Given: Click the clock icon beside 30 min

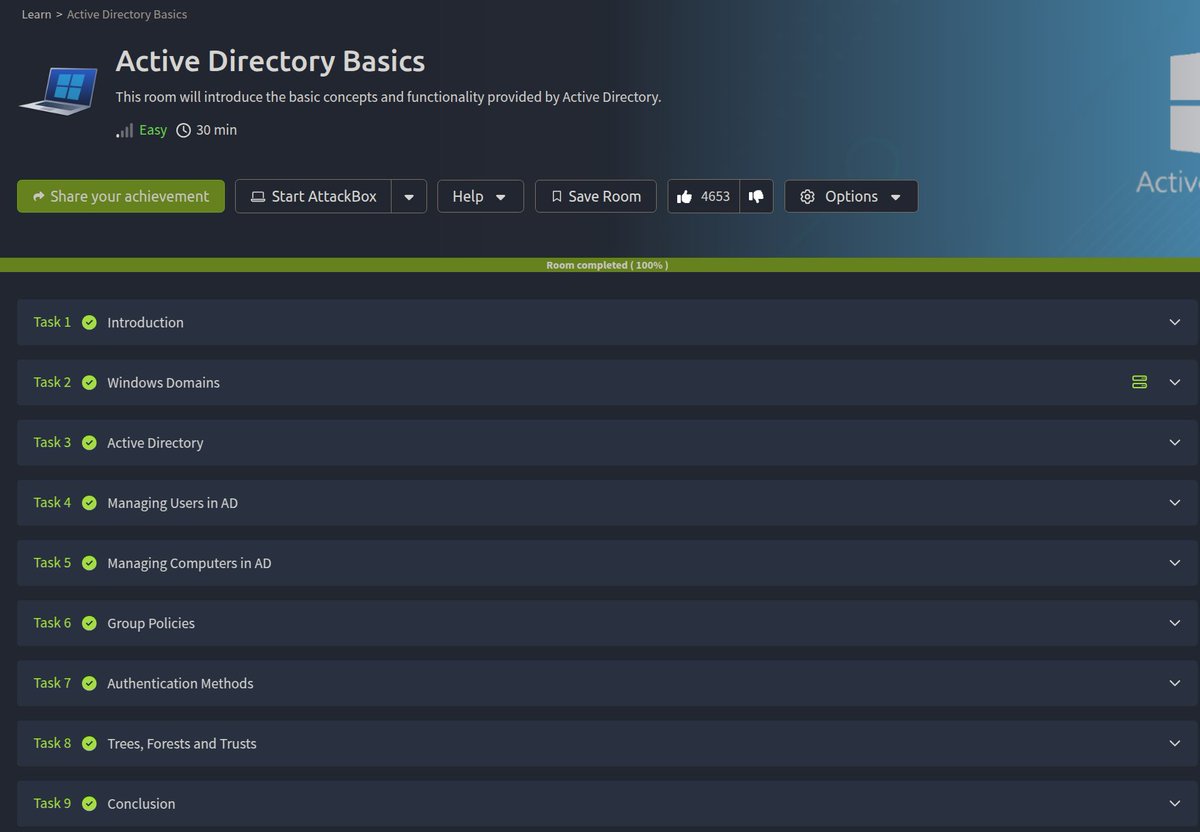Looking at the screenshot, I should 183,130.
